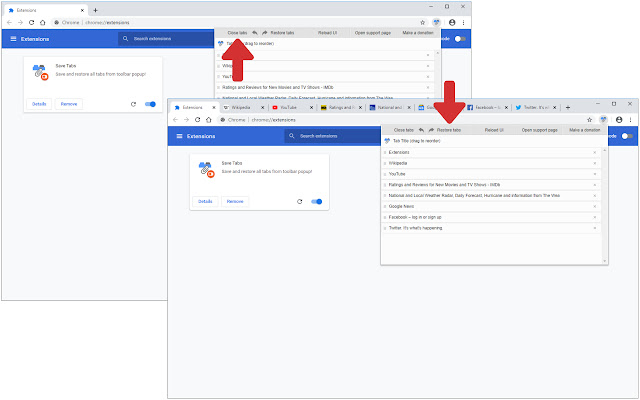Click home icon in front window toolbar
The width and height of the screenshot is (640, 400).
(209, 120)
